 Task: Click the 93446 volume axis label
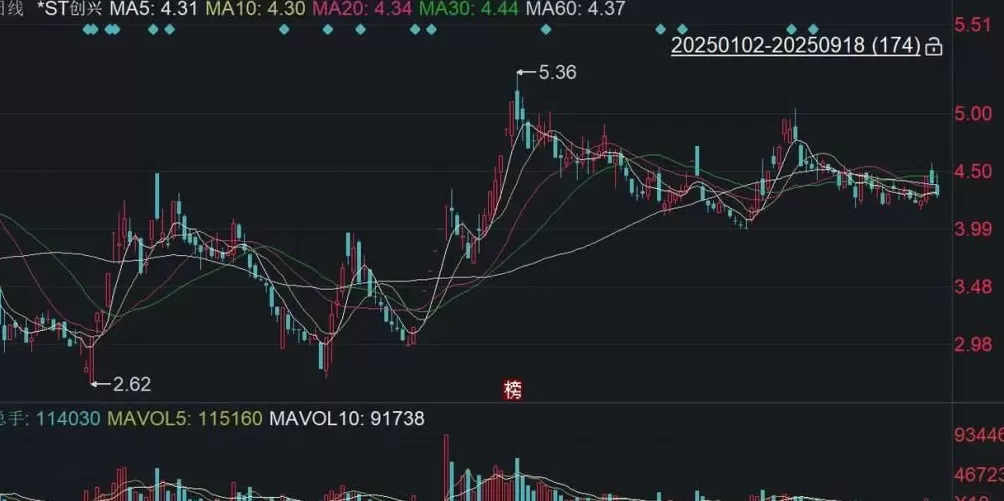coord(977,435)
